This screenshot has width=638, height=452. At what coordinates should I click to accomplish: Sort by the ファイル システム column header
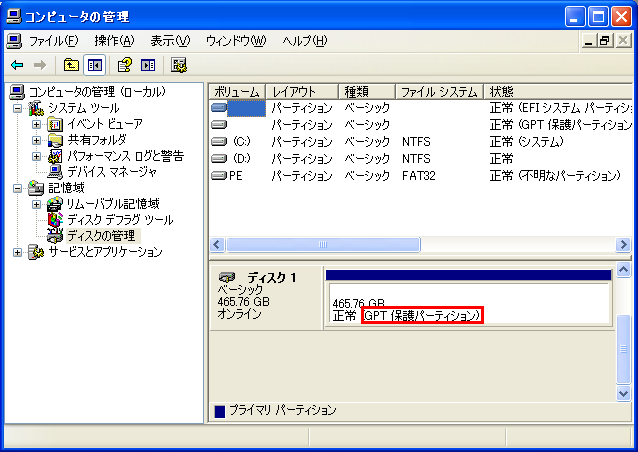pos(439,92)
